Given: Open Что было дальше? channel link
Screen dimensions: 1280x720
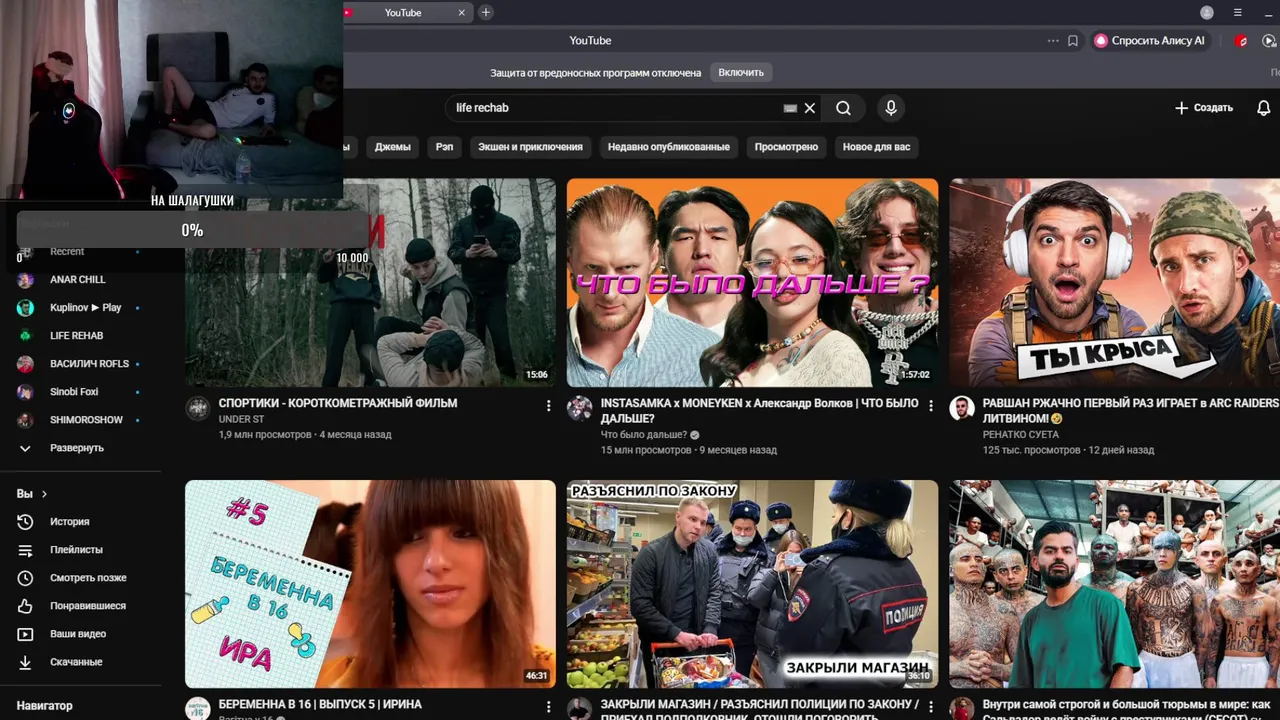Looking at the screenshot, I should [x=643, y=435].
